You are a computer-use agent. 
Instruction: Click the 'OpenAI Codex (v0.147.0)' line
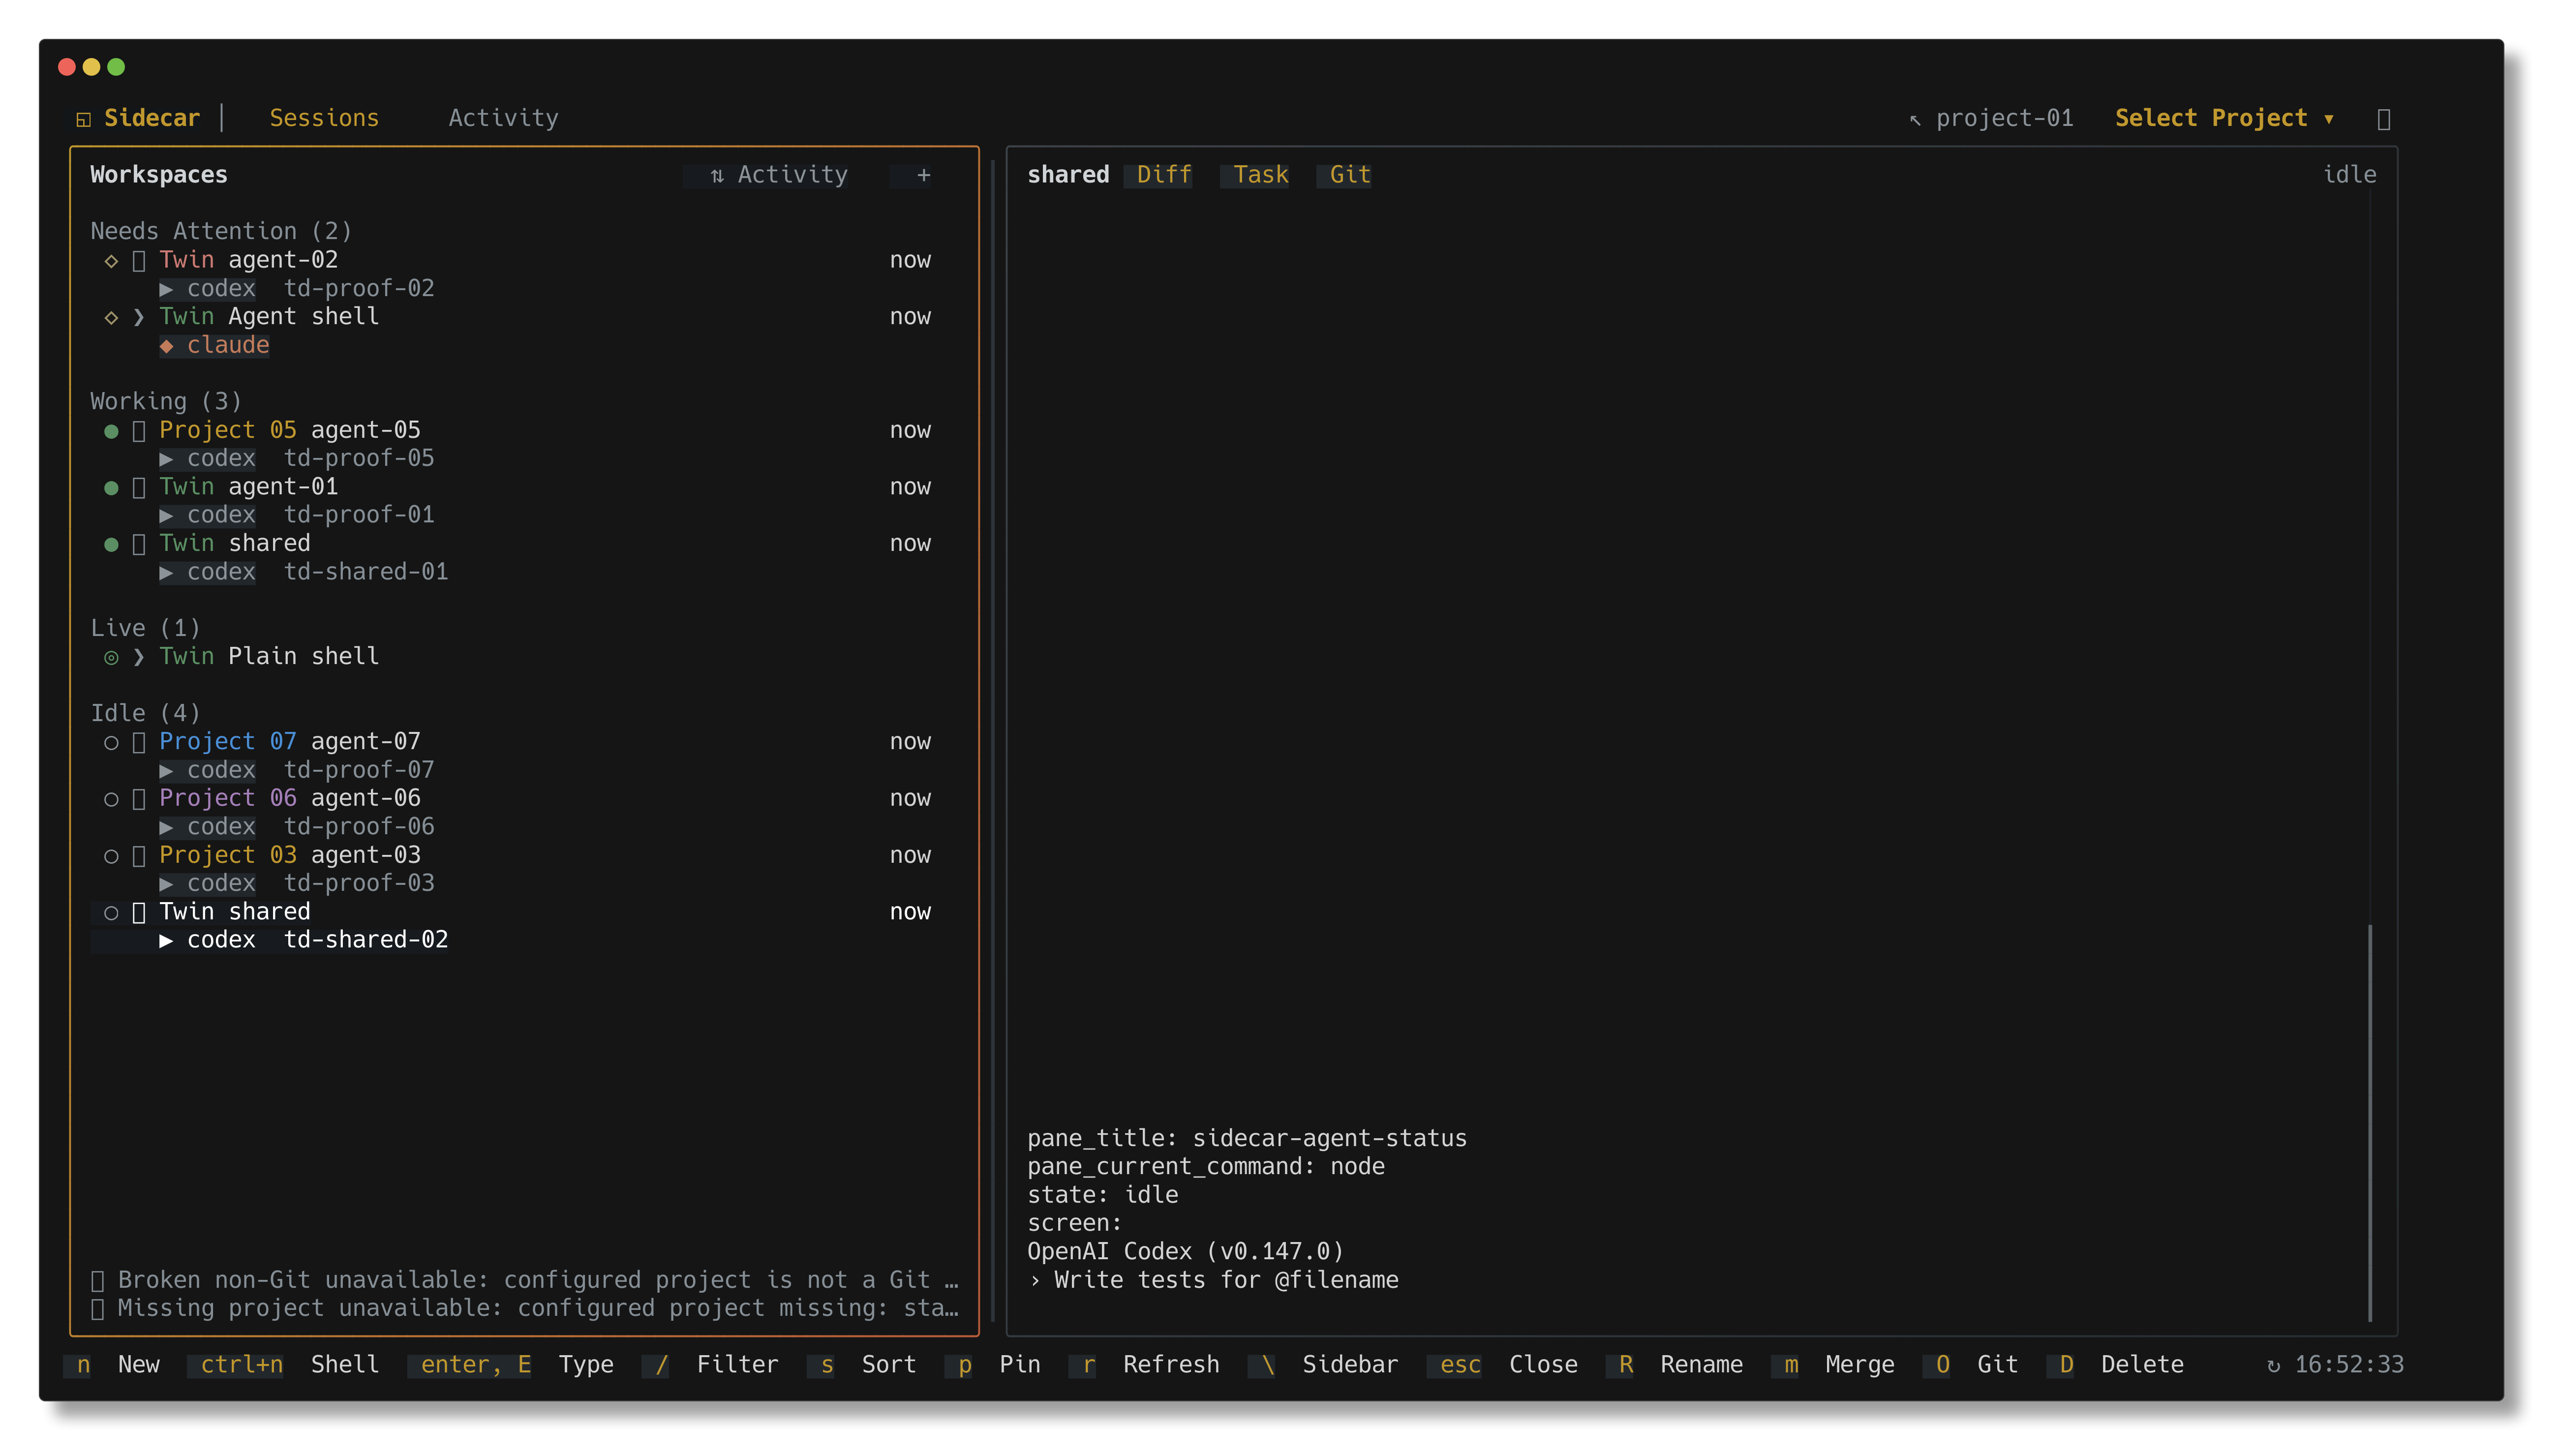point(1185,1252)
